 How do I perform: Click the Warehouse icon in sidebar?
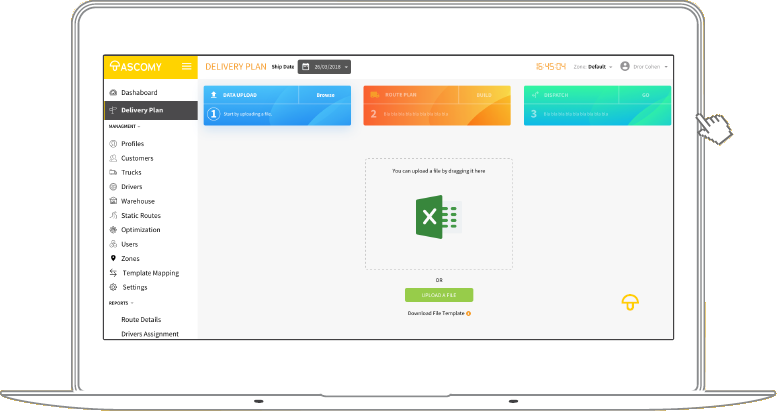pos(112,201)
